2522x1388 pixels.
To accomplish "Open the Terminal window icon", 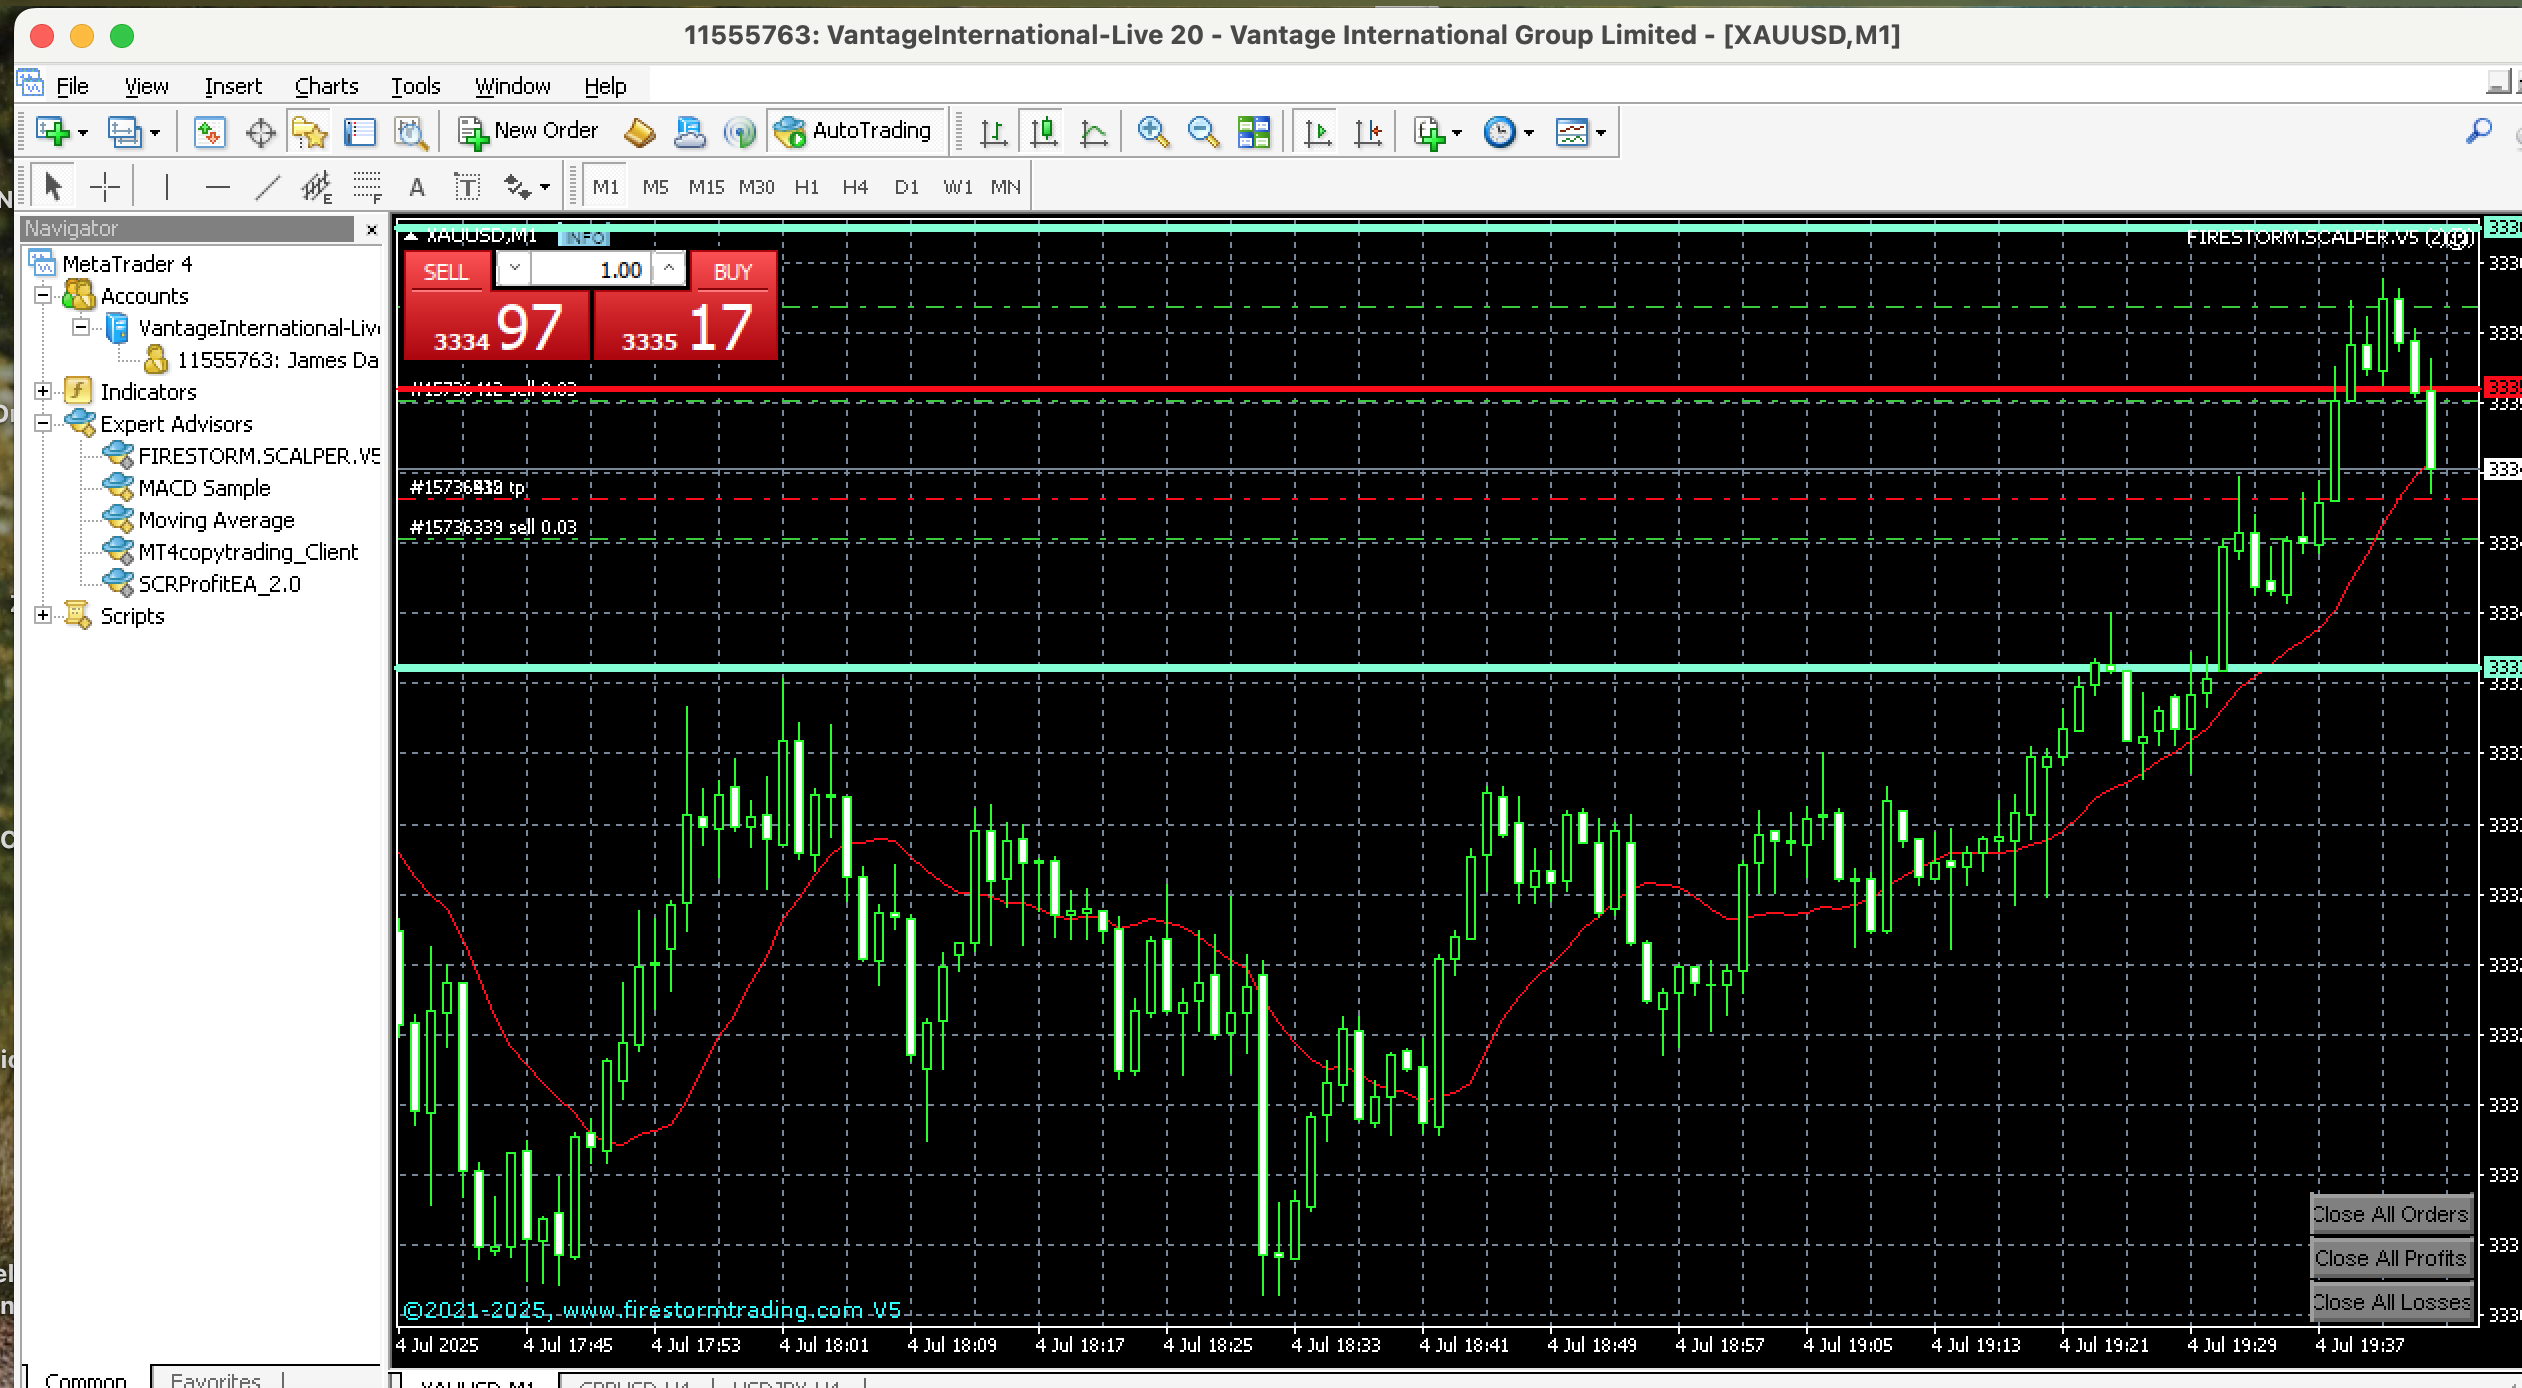I will 360,132.
